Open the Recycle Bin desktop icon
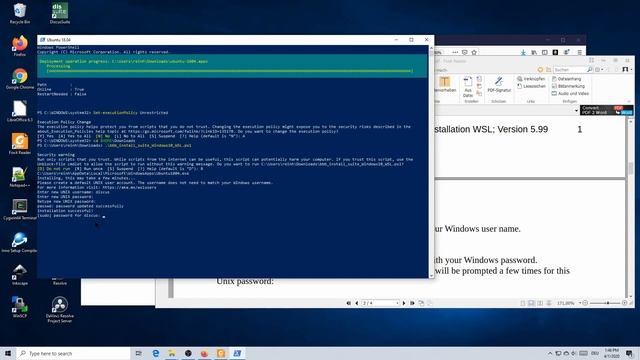640x360 pixels. 20,13
